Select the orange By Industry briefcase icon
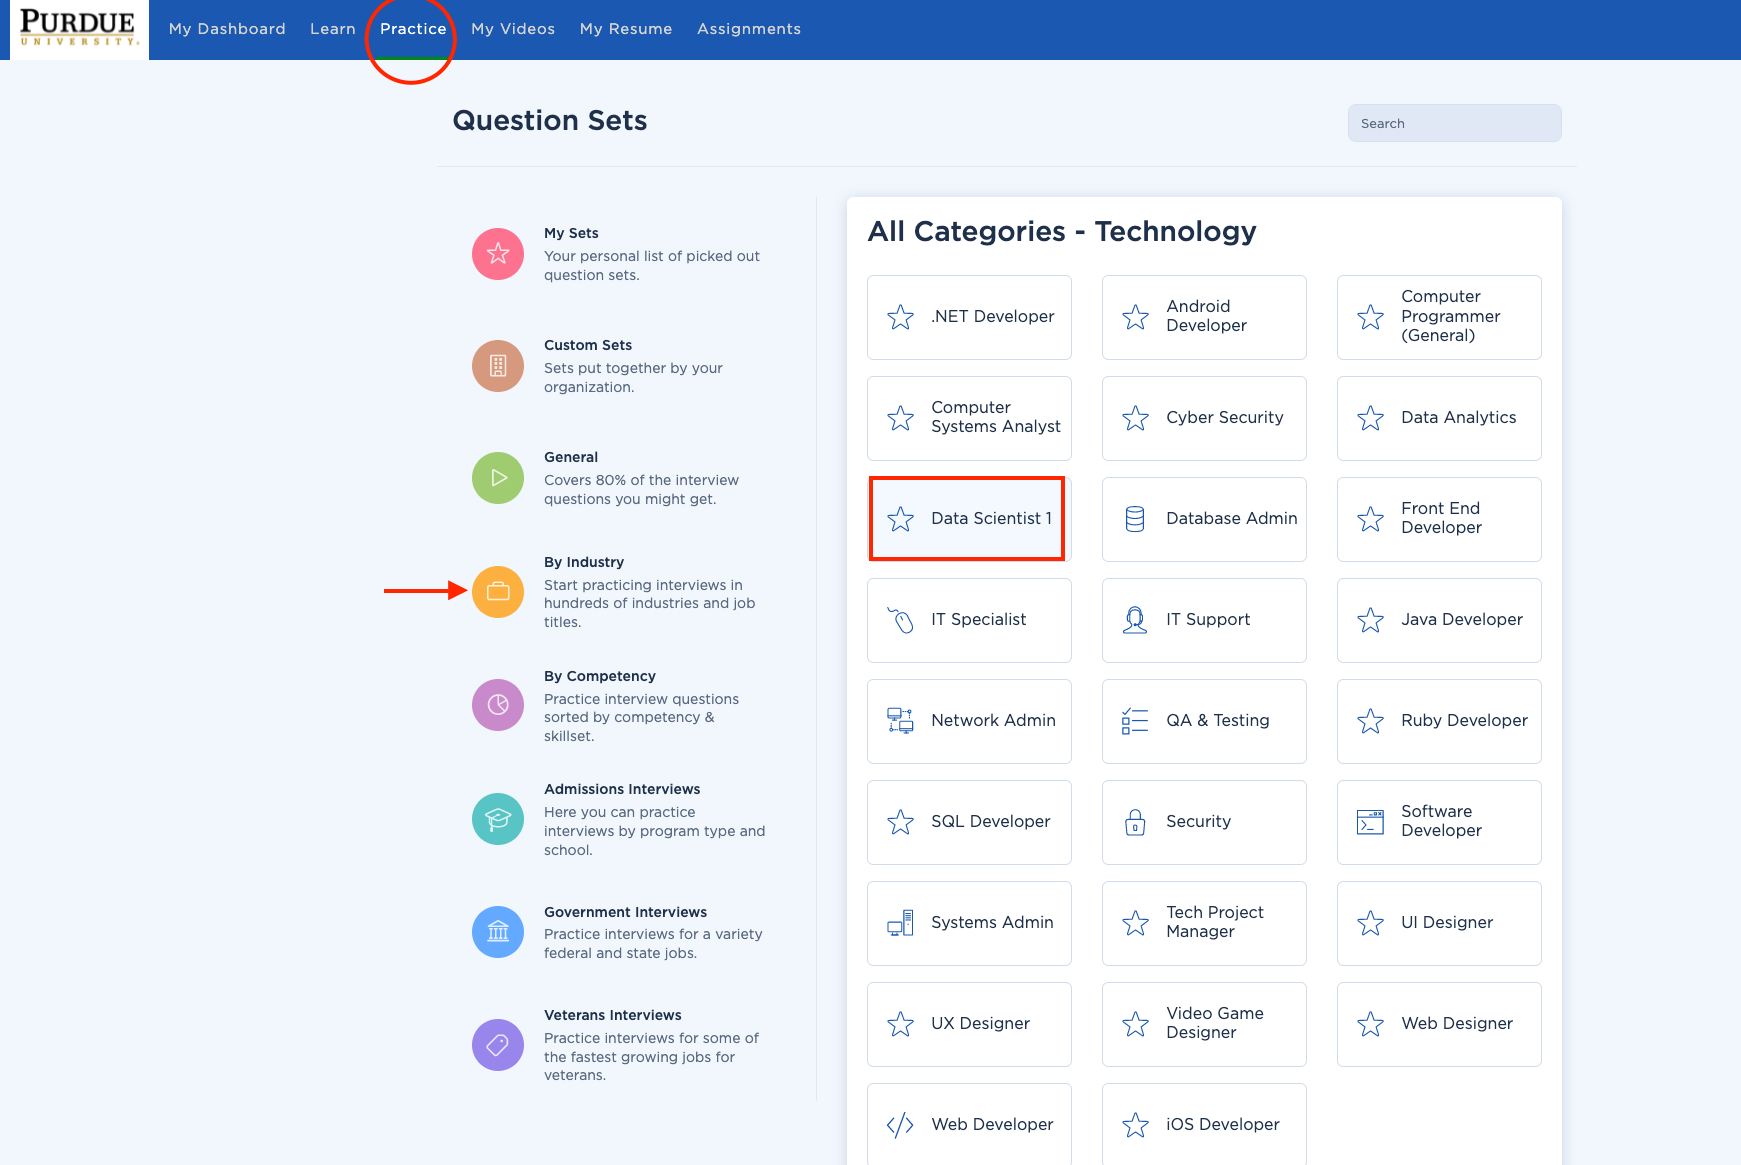 (498, 592)
